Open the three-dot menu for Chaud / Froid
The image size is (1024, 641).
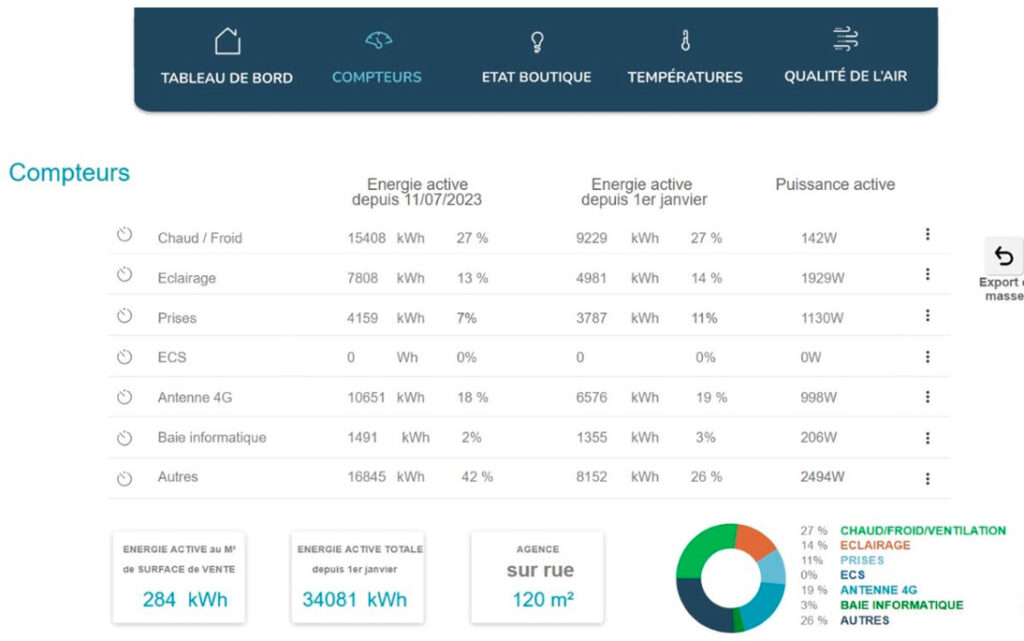(x=927, y=235)
